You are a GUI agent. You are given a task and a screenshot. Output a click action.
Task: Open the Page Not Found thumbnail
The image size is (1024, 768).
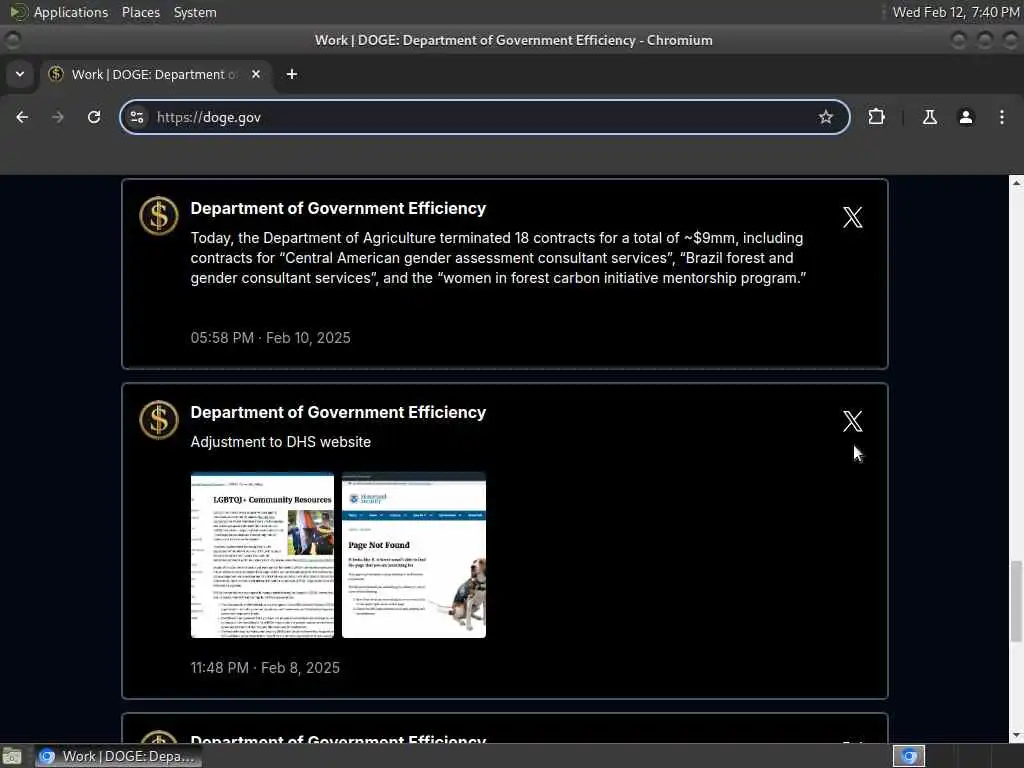click(x=414, y=555)
